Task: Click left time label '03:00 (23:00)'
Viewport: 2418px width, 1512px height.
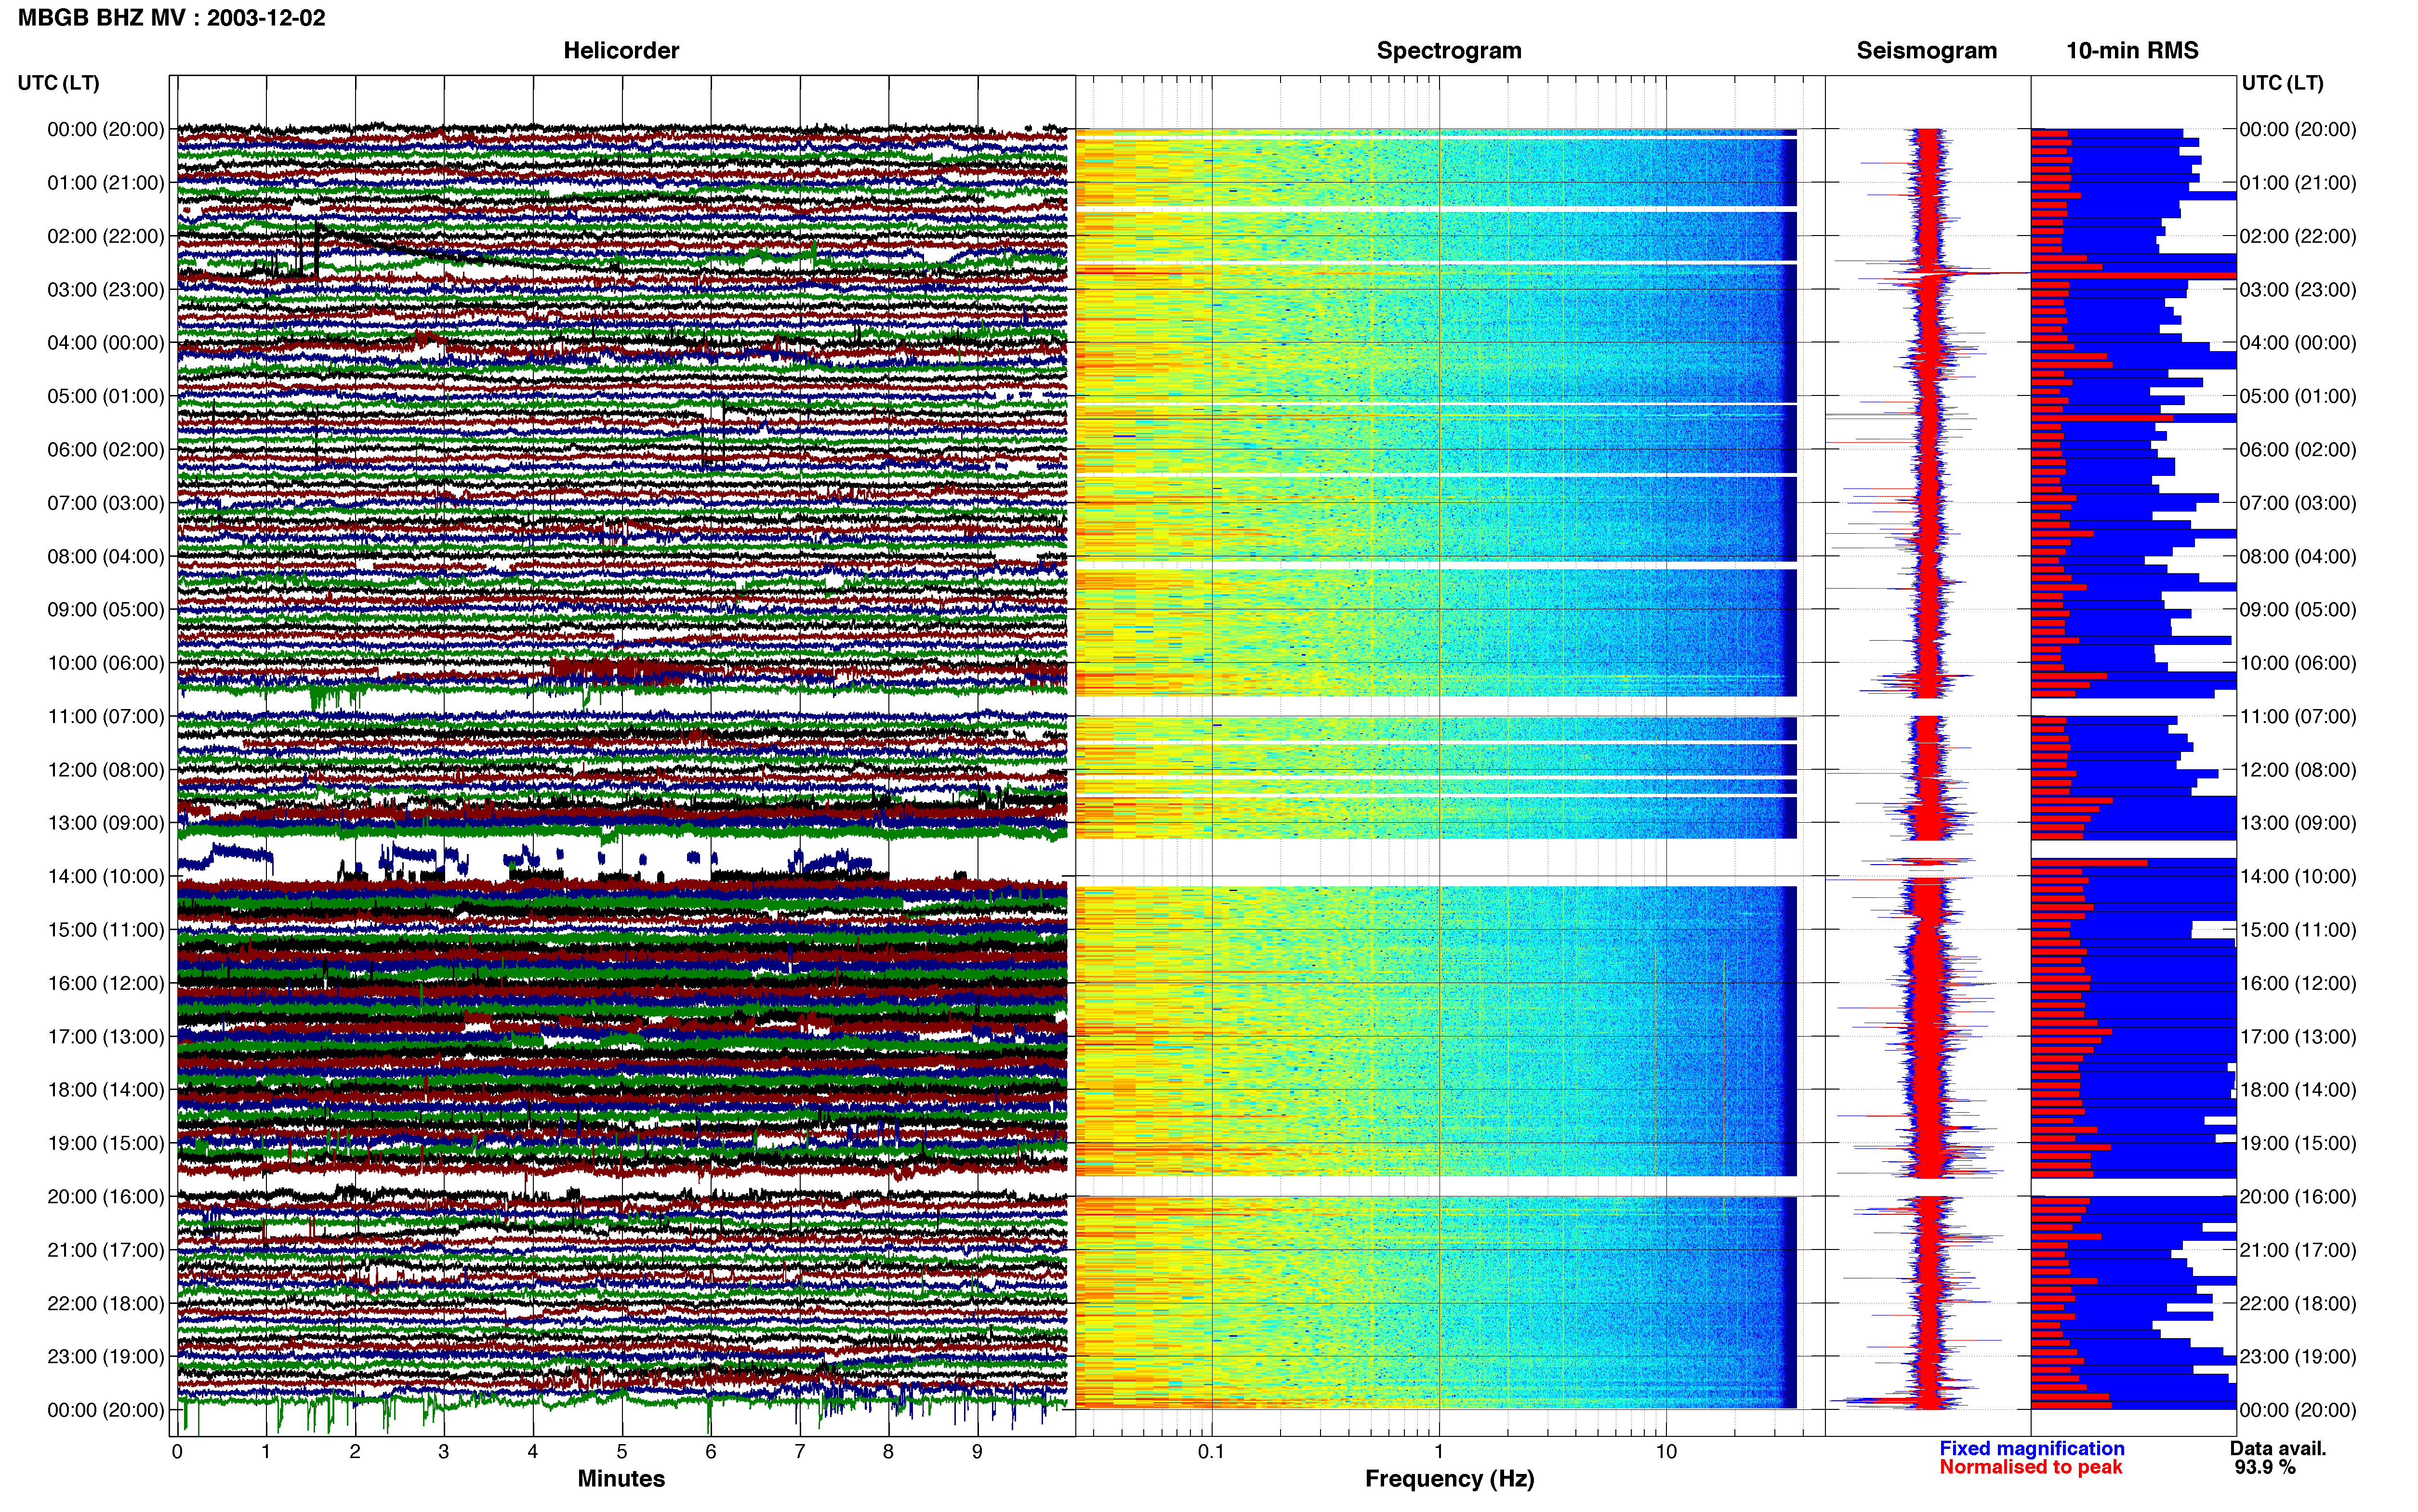Action: pyautogui.click(x=106, y=290)
